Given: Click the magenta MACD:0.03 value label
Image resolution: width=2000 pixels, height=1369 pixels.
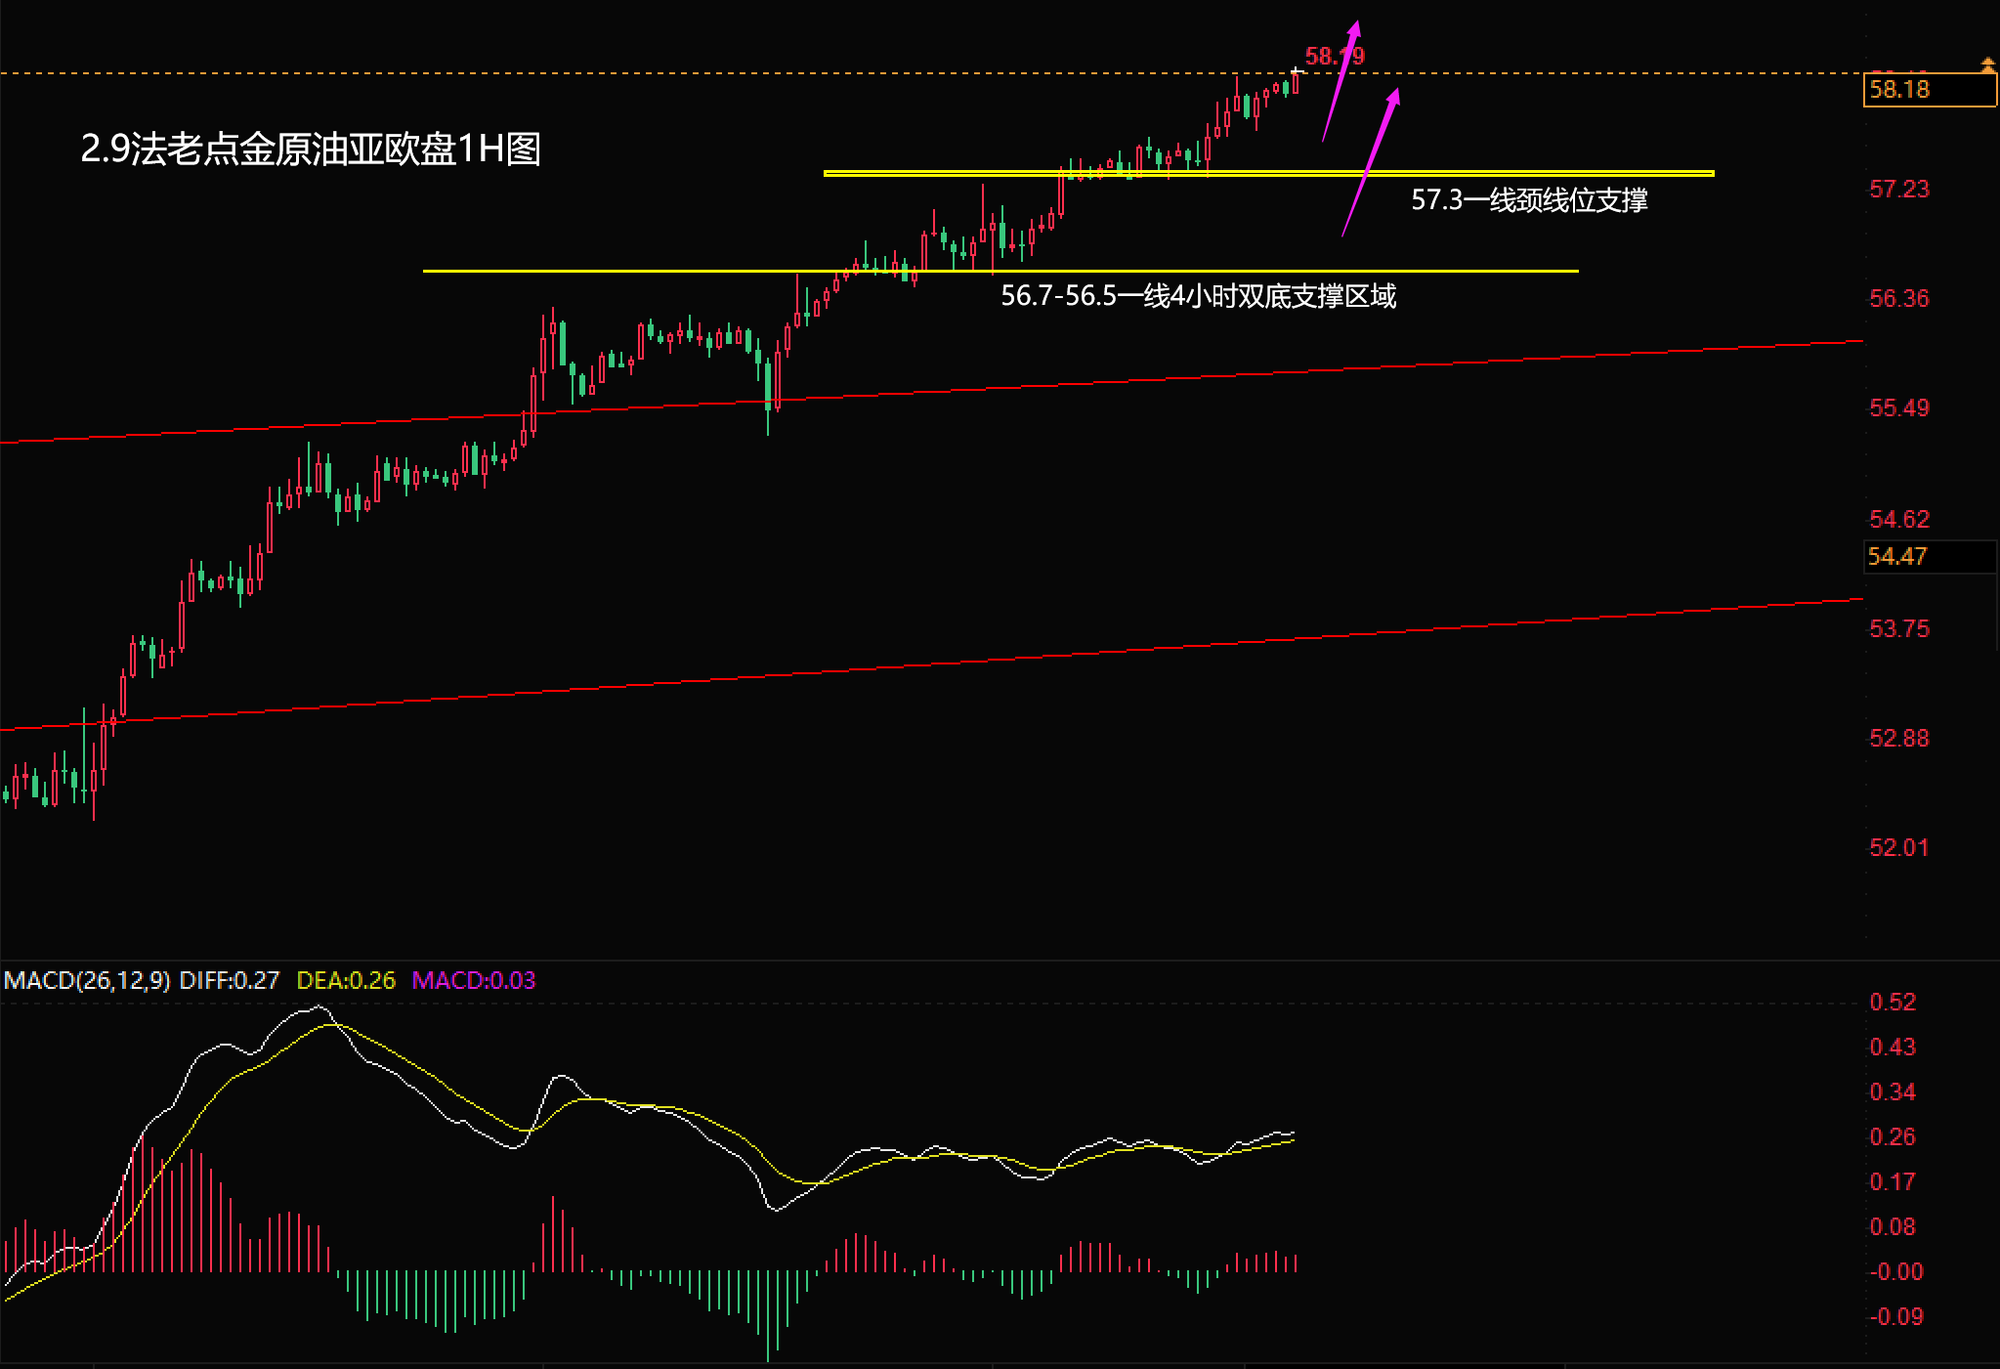Looking at the screenshot, I should (473, 980).
